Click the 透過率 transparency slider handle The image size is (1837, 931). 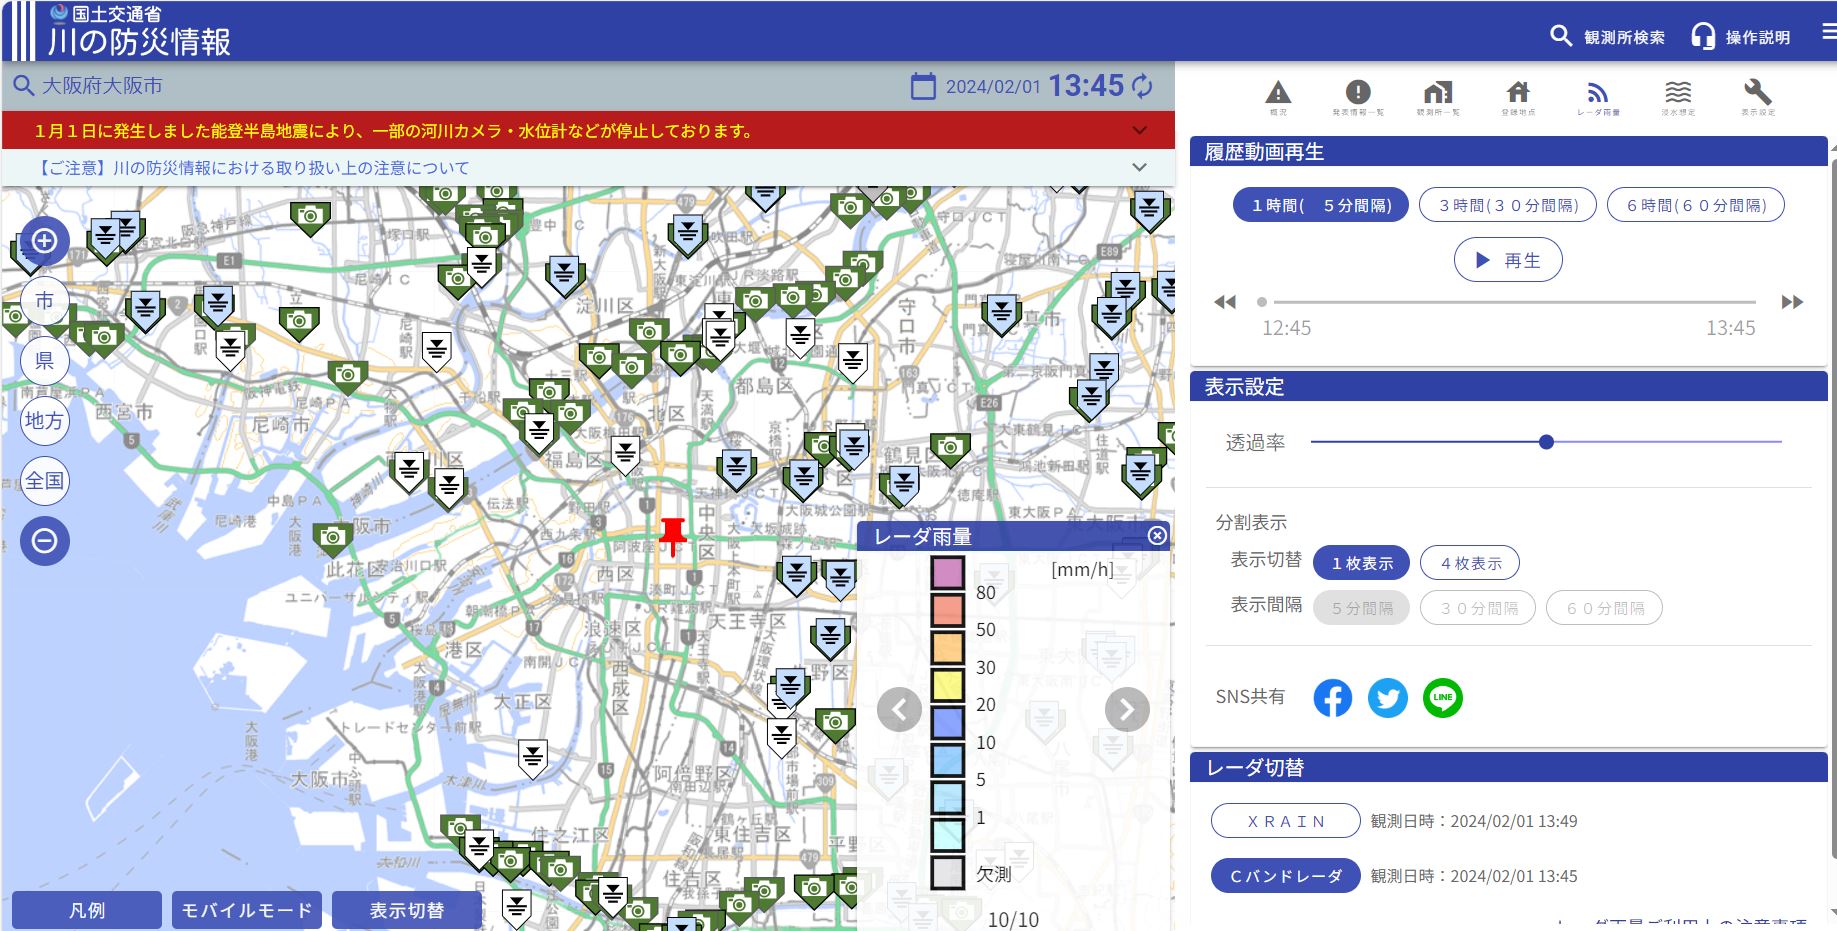tap(1546, 442)
